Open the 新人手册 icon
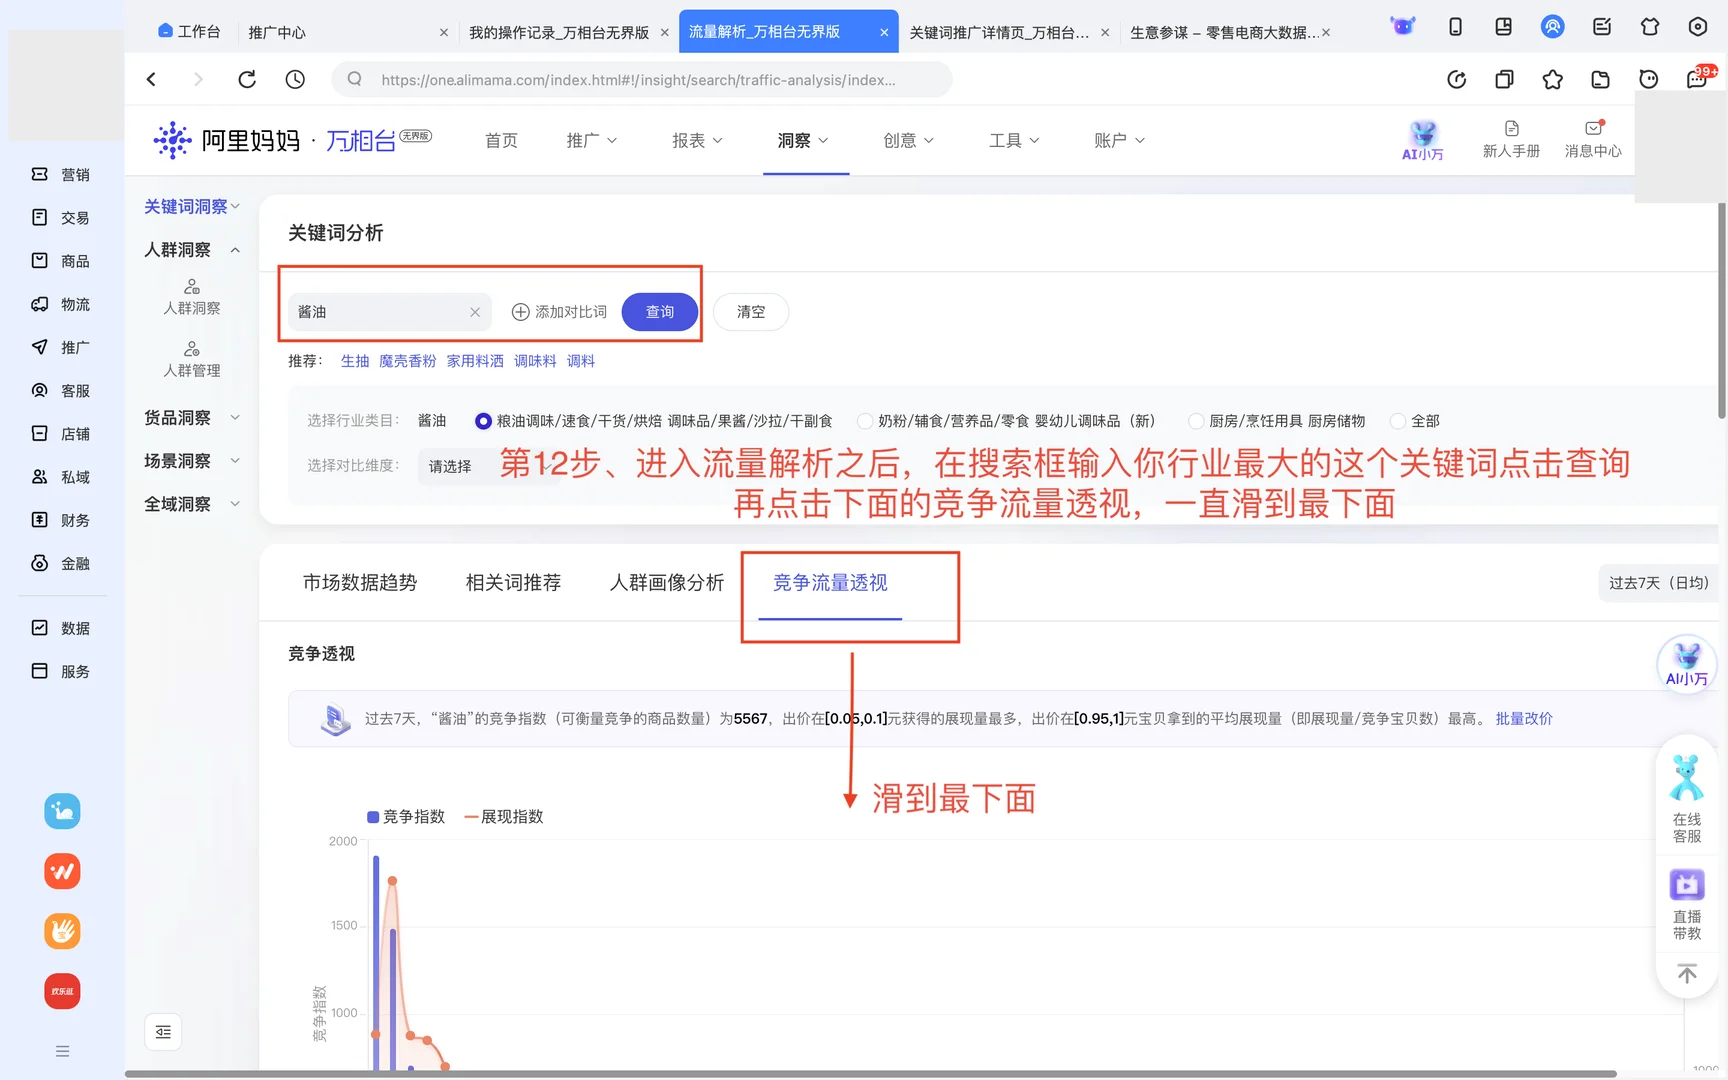Viewport: 1728px width, 1080px height. [1511, 138]
